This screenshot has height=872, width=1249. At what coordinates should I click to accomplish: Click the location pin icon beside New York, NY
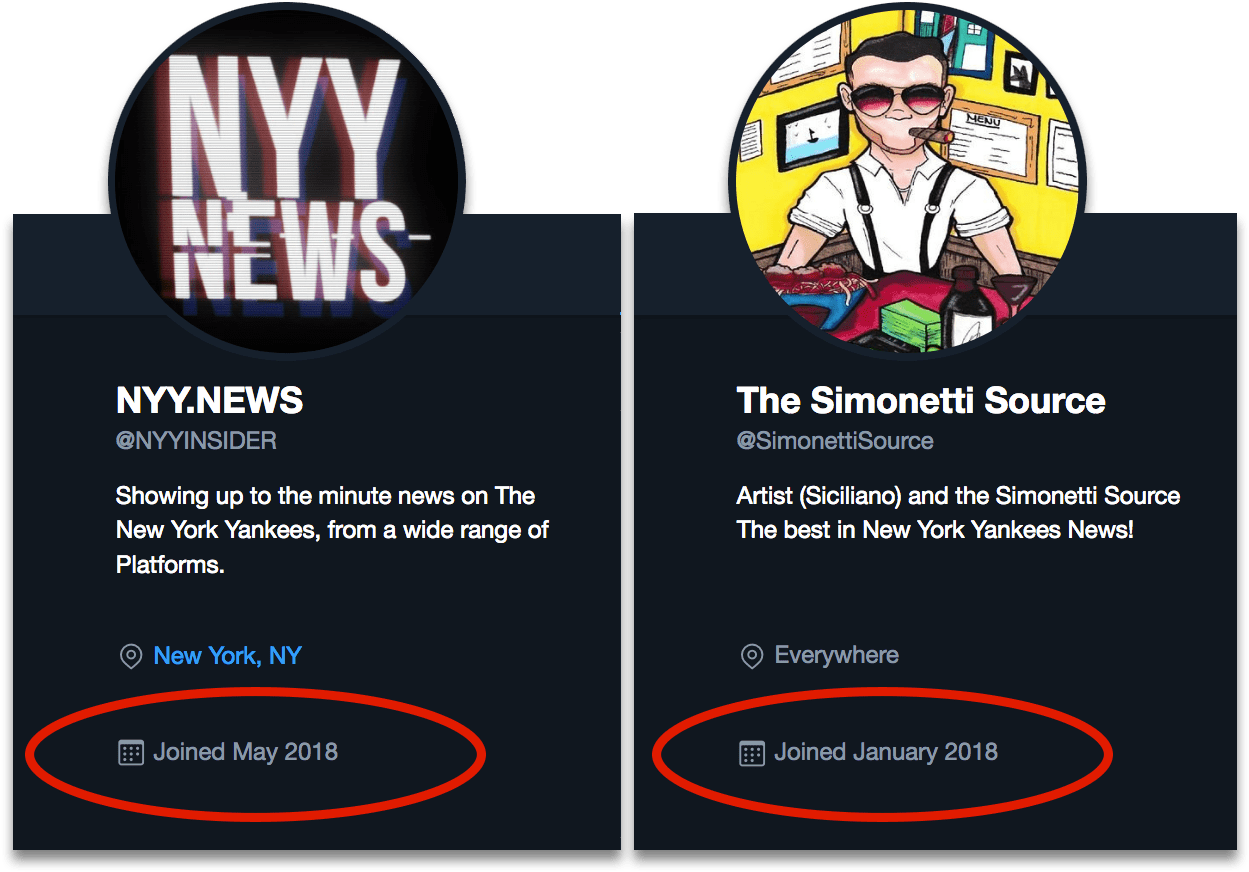click(130, 657)
